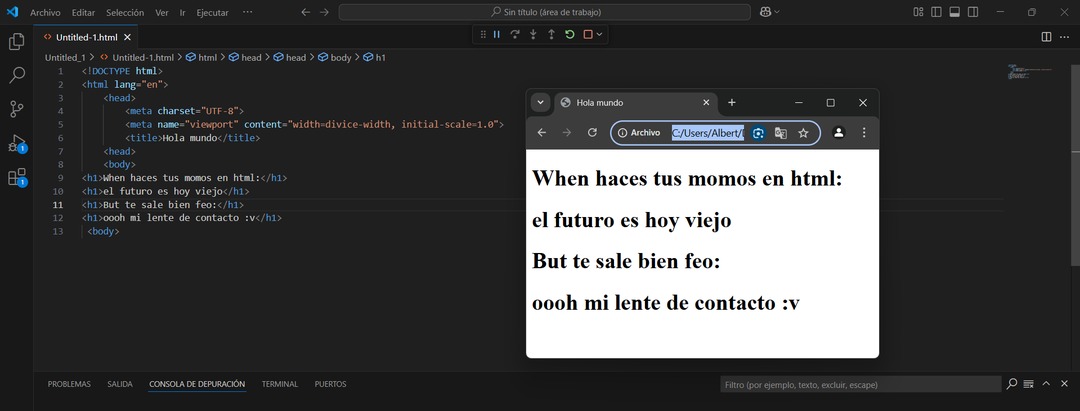Switch to the PROBLEMAS panel tab
The image size is (1080, 411).
coord(69,384)
